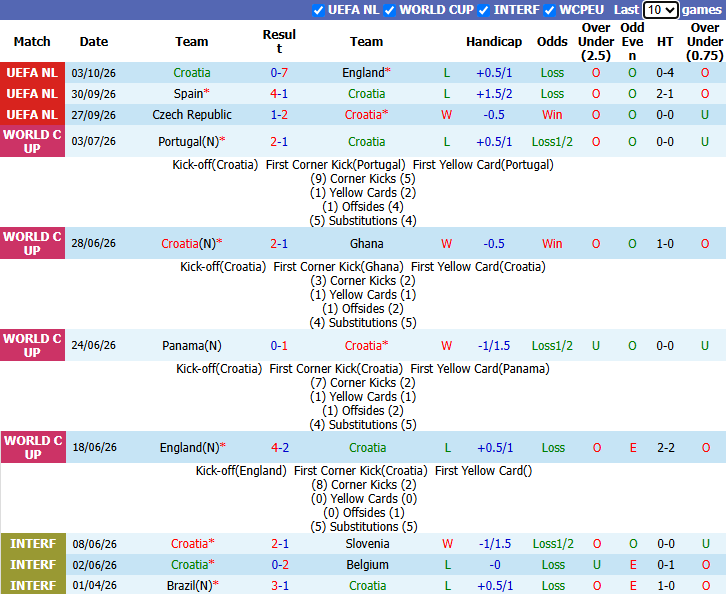Viewport: 726px width, 594px height.
Task: Disable the INTERF filter checkbox
Action: (484, 10)
